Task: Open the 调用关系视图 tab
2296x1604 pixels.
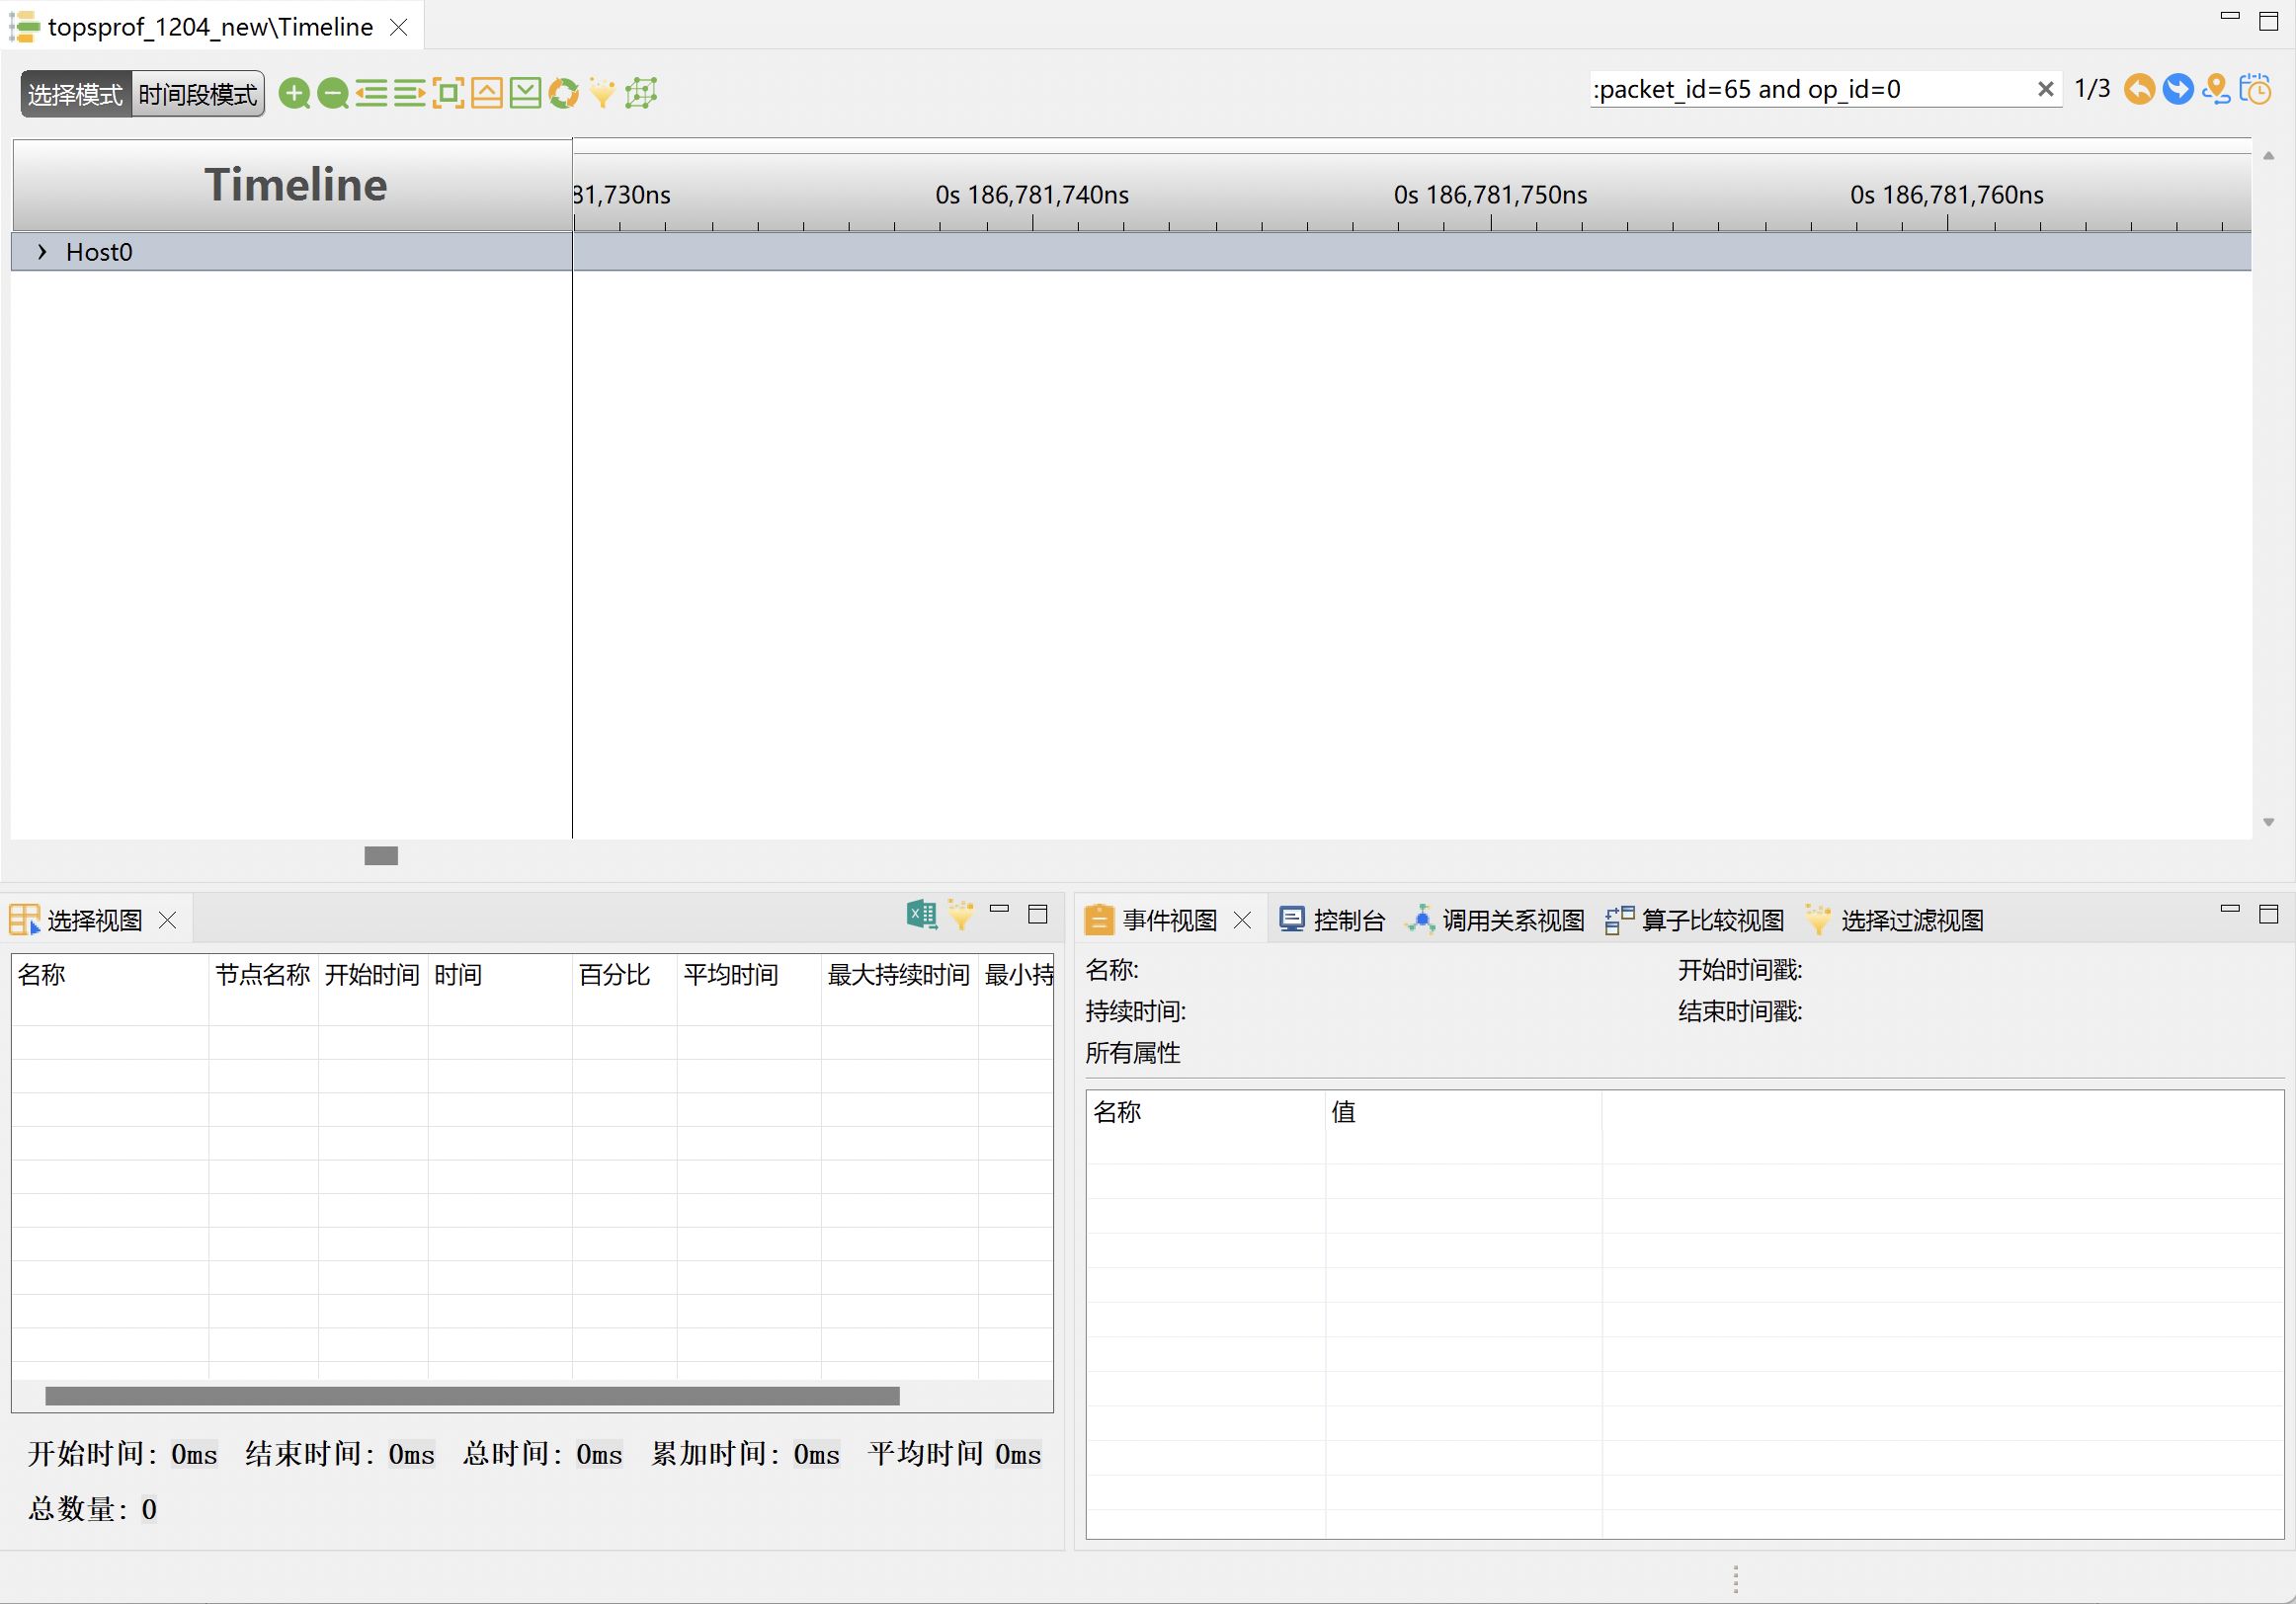Action: (1496, 920)
